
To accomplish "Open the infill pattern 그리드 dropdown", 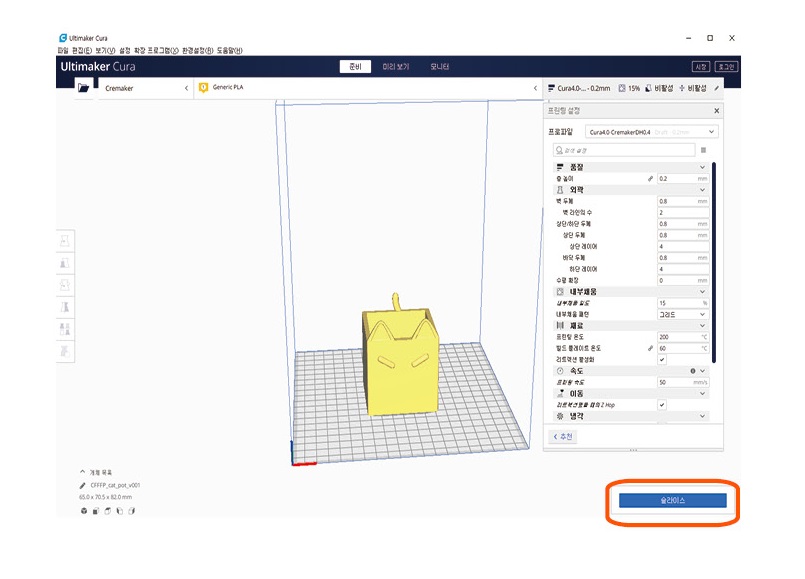I will pyautogui.click(x=683, y=314).
